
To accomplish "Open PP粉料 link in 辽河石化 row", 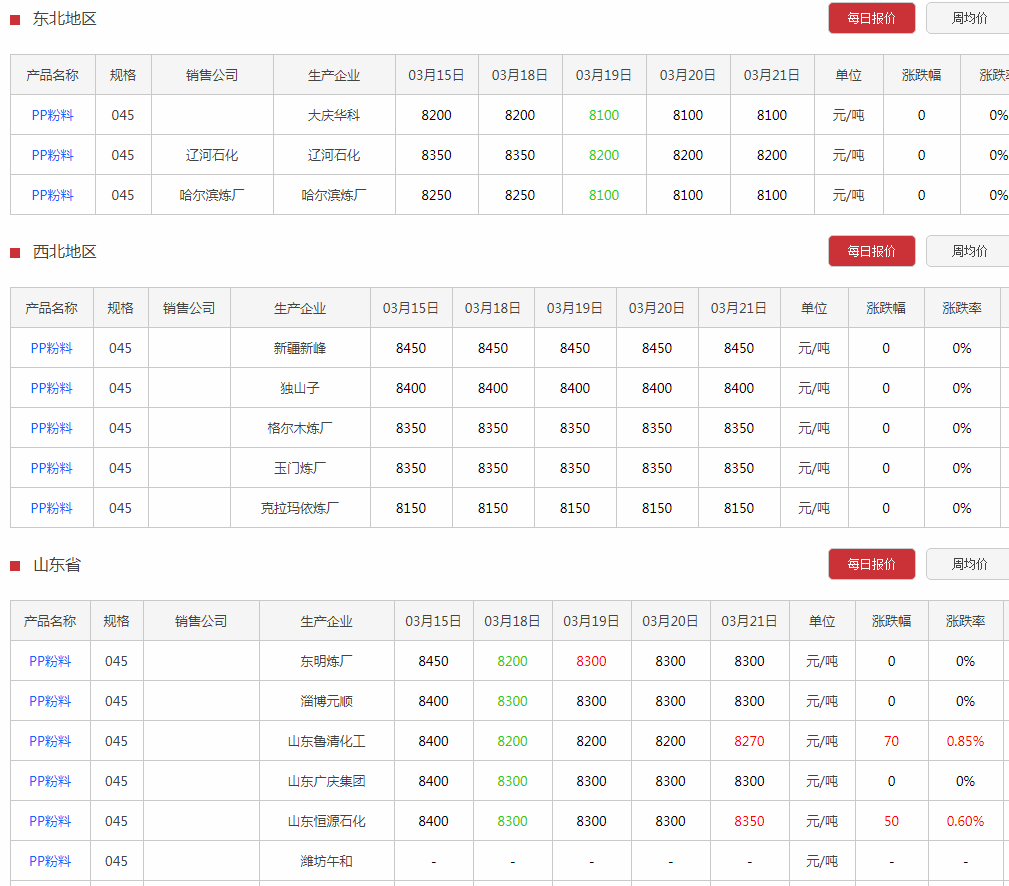I will pos(53,155).
